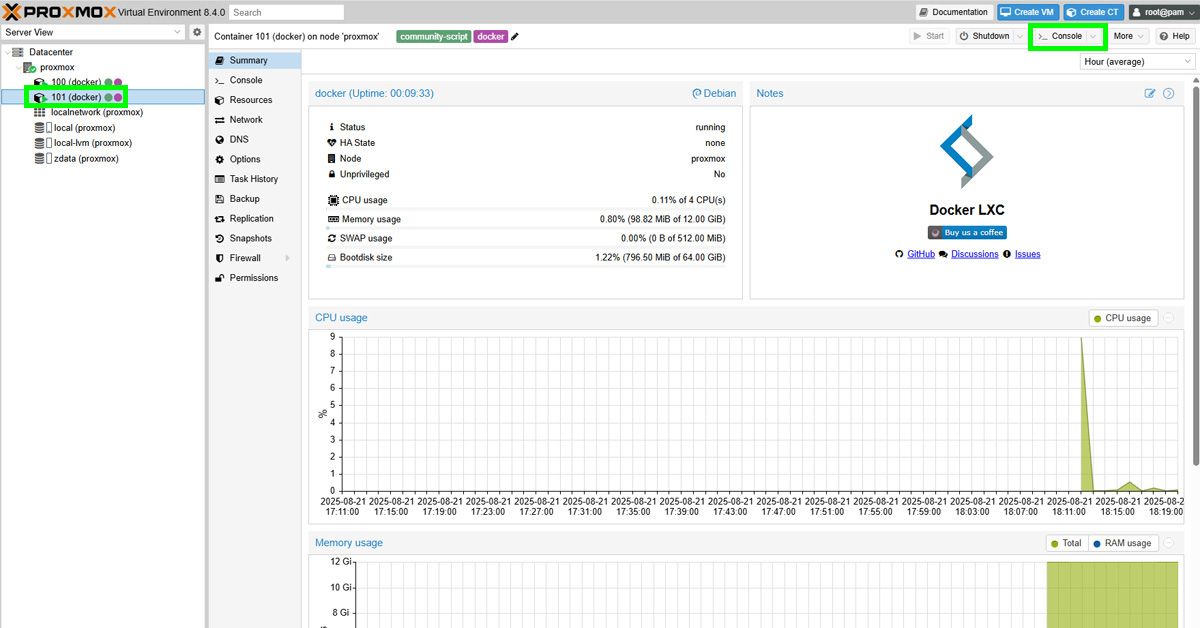The width and height of the screenshot is (1200, 628).
Task: Open the Shutdown options dropdown arrow
Action: click(1020, 36)
